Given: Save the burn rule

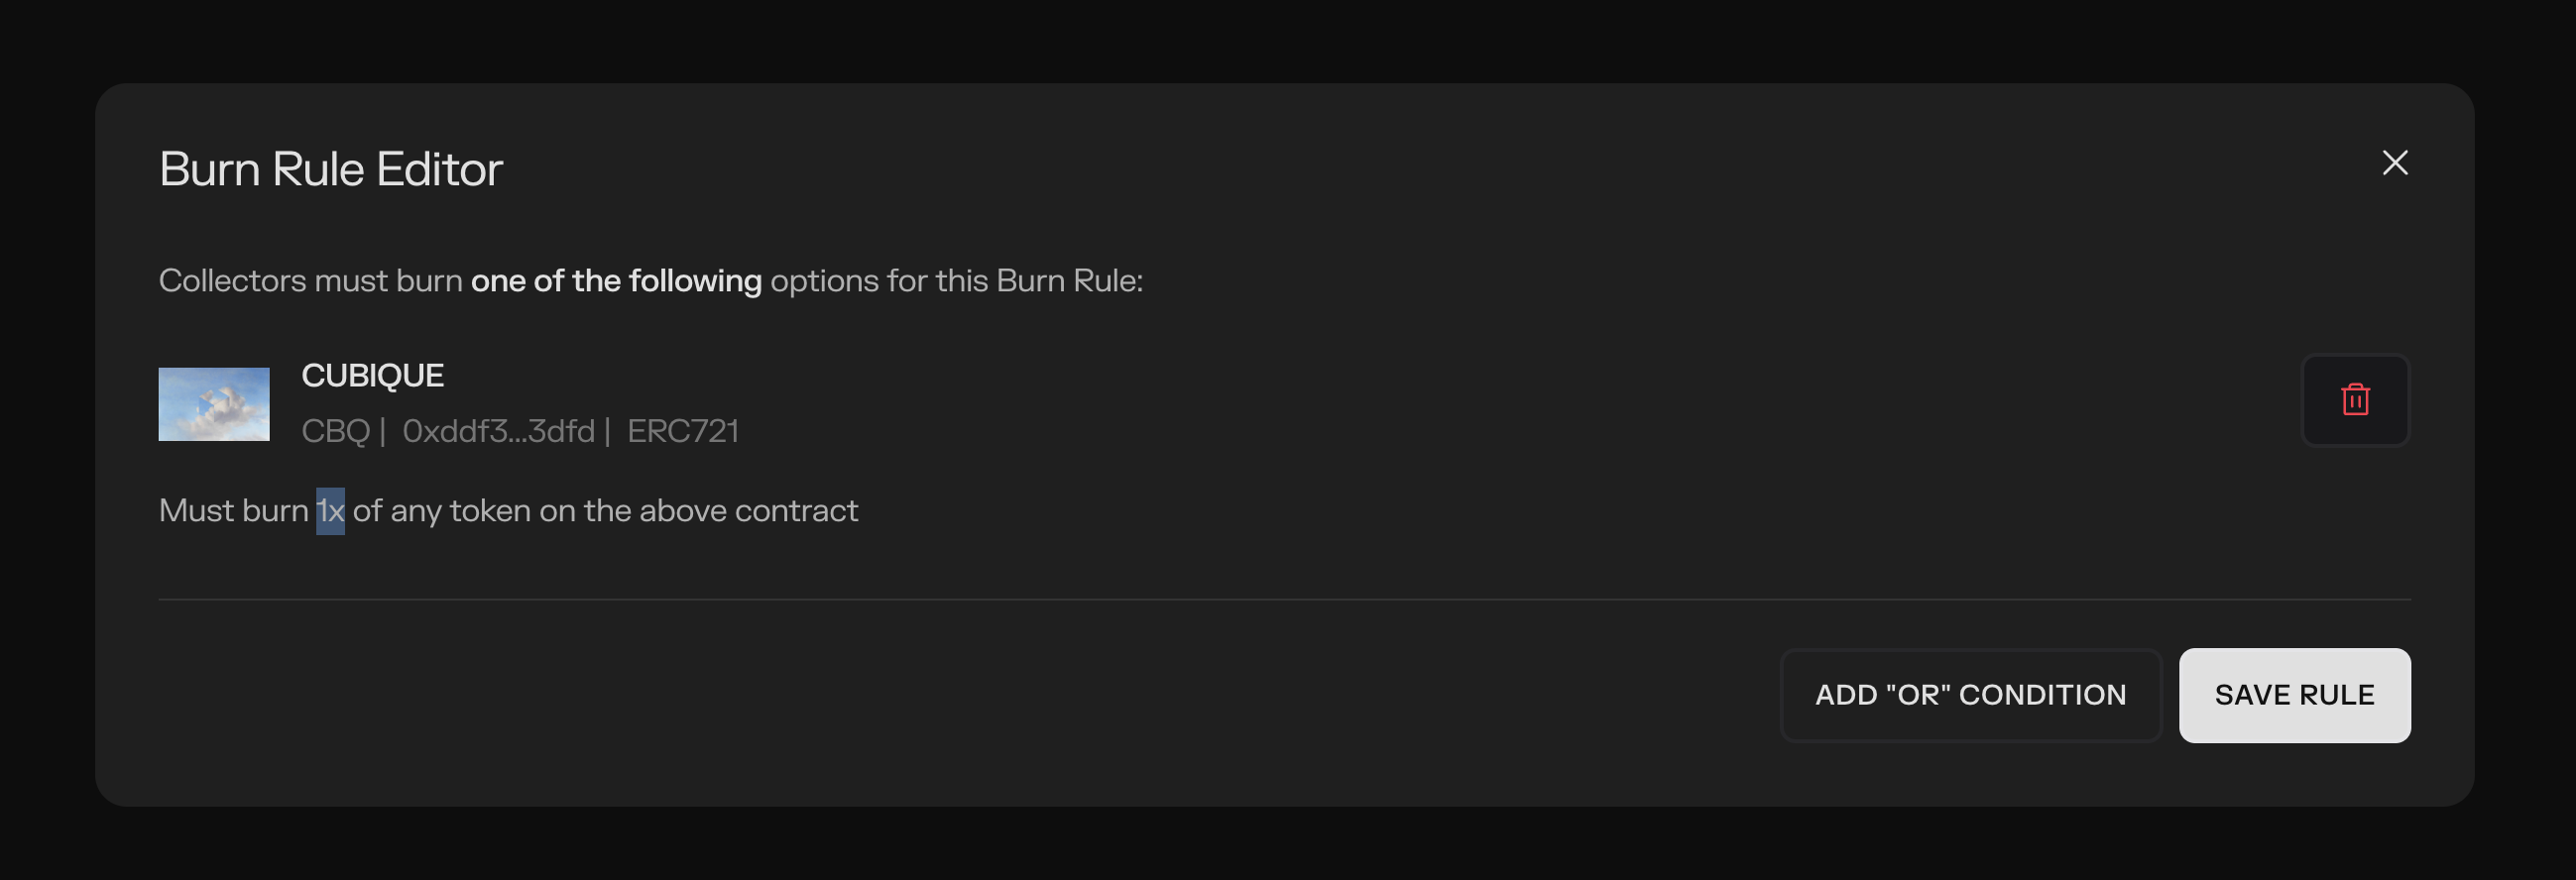Looking at the screenshot, I should (x=2294, y=695).
